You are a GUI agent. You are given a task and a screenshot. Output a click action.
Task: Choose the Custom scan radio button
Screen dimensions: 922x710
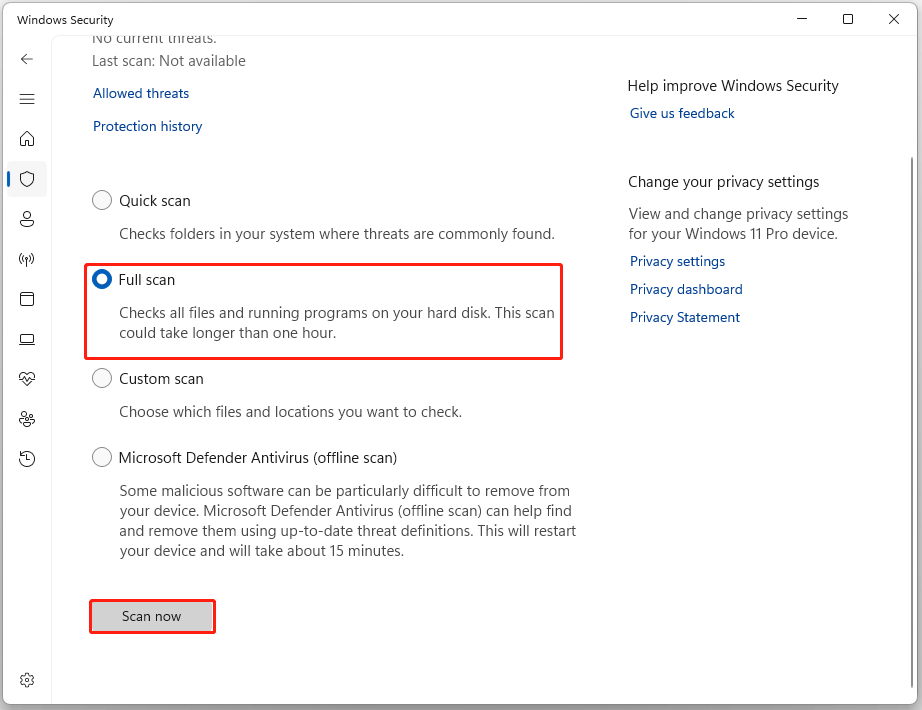tap(102, 378)
